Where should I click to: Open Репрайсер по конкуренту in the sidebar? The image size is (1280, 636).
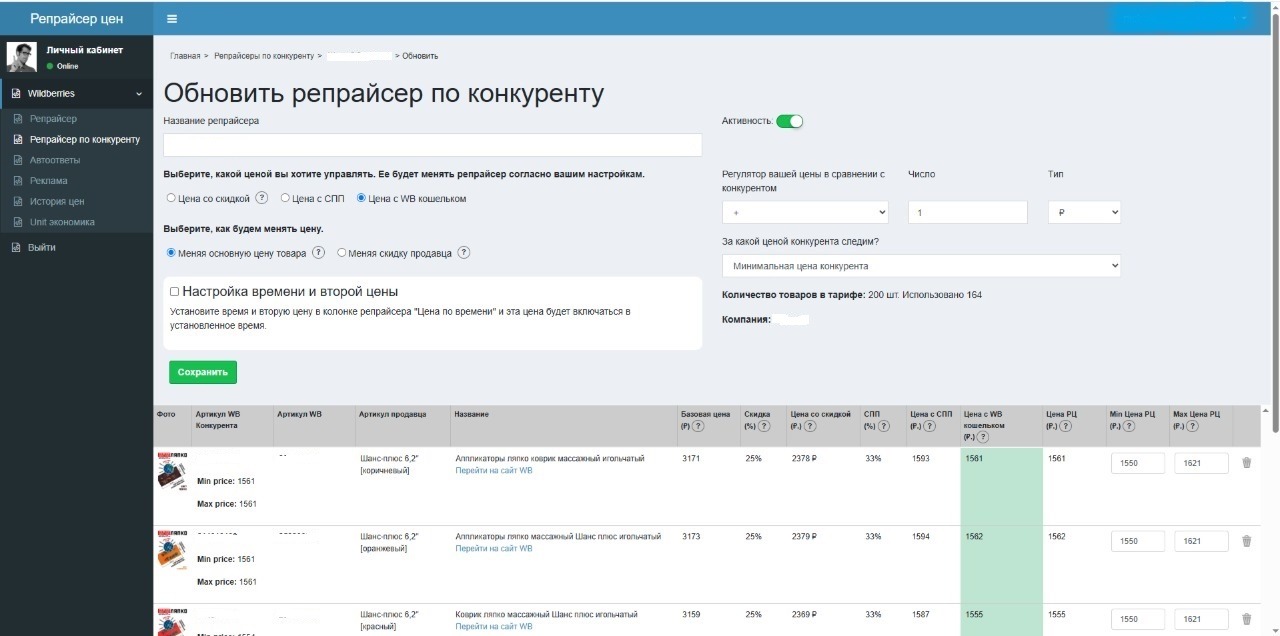click(85, 140)
